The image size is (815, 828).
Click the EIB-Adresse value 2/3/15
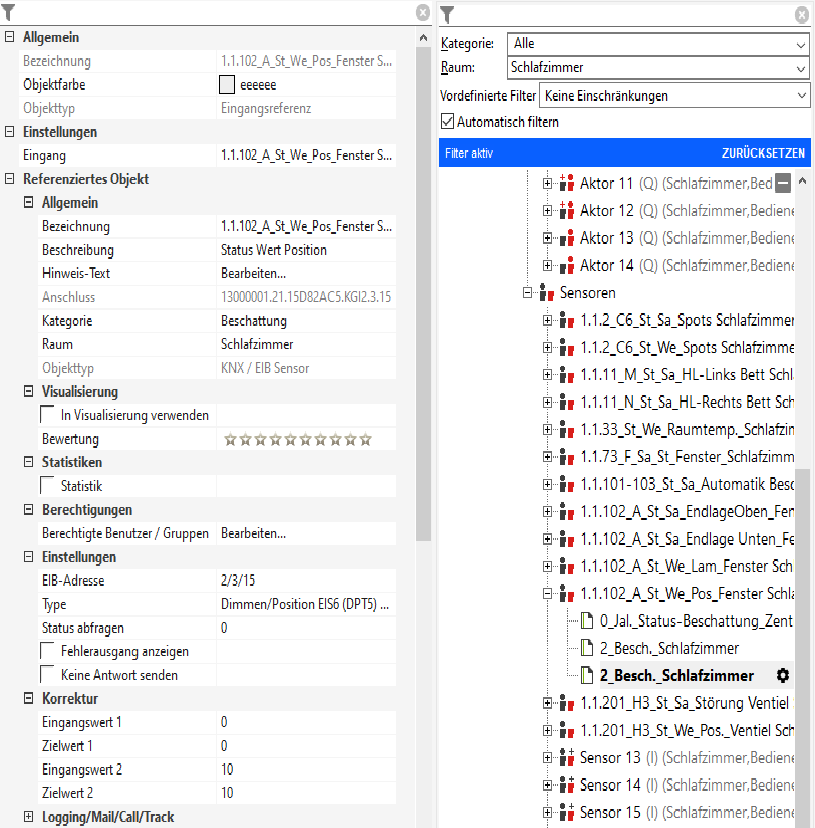(238, 580)
